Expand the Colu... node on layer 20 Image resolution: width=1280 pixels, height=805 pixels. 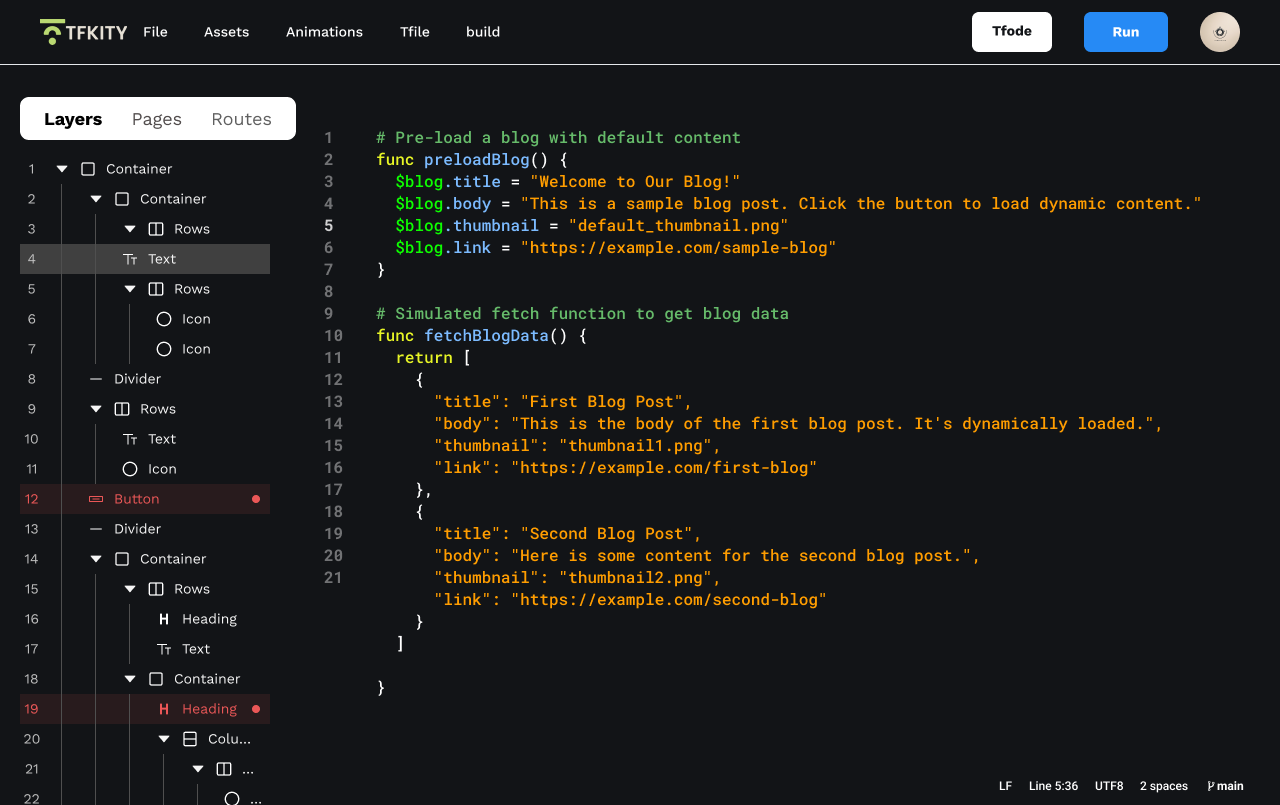tap(163, 738)
